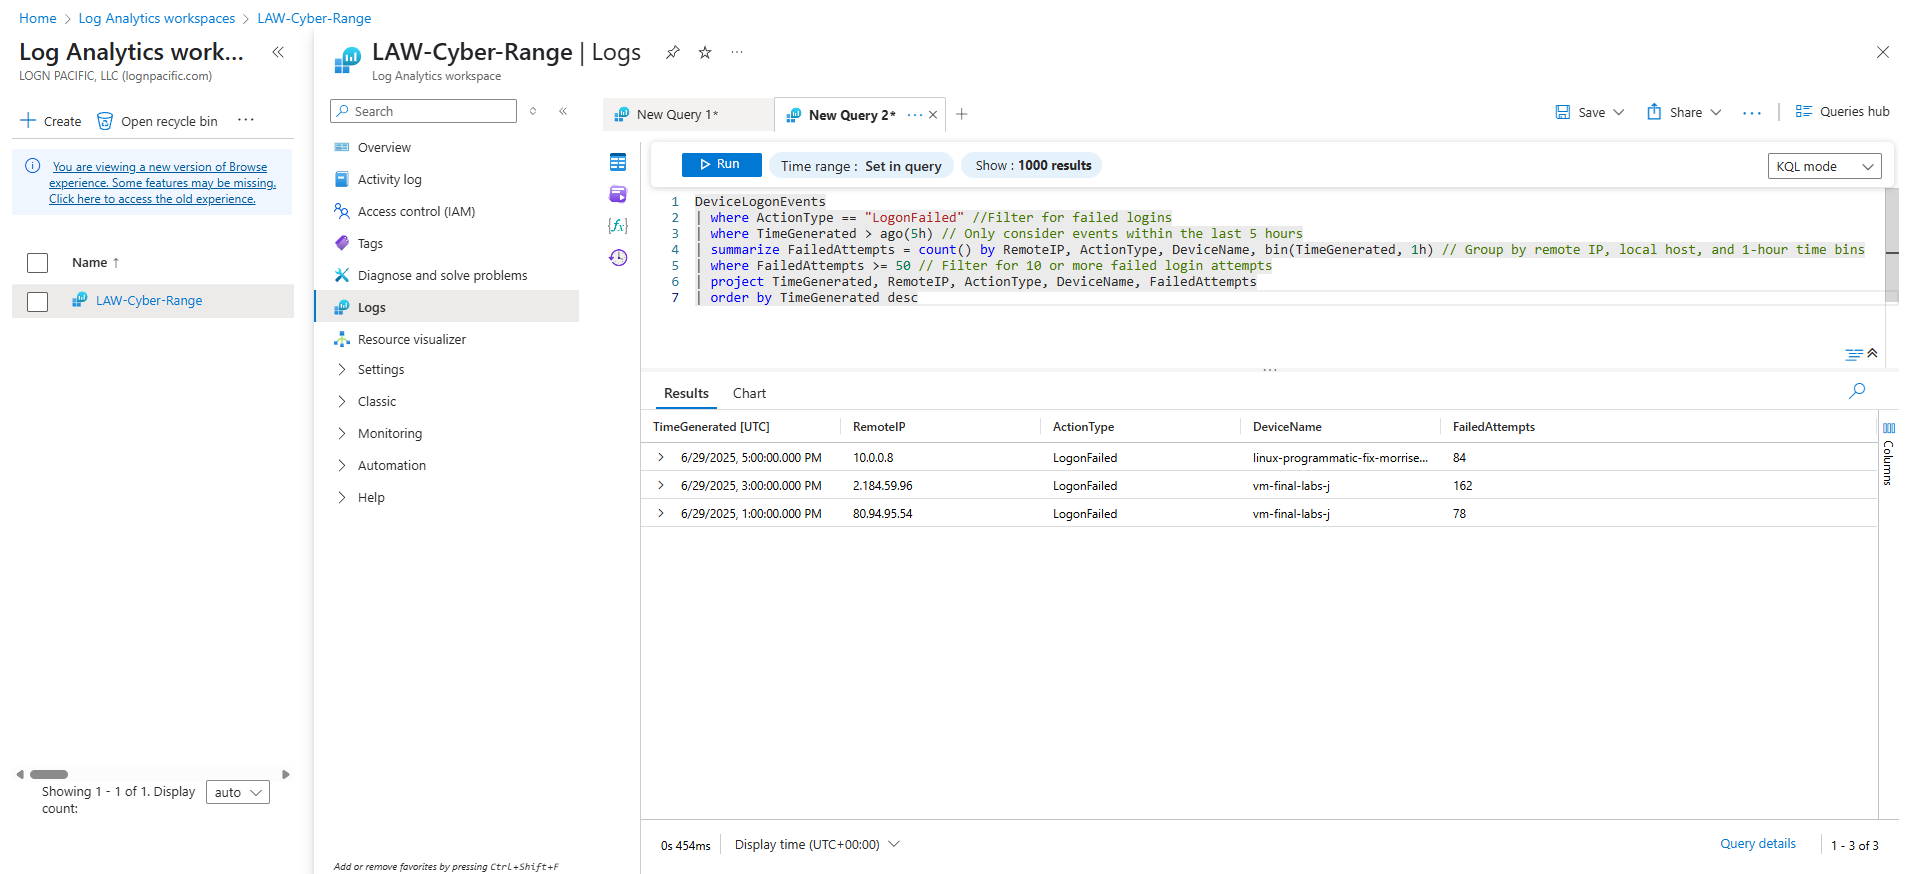Open recycle bin
The width and height of the screenshot is (1918, 874).
tap(157, 121)
